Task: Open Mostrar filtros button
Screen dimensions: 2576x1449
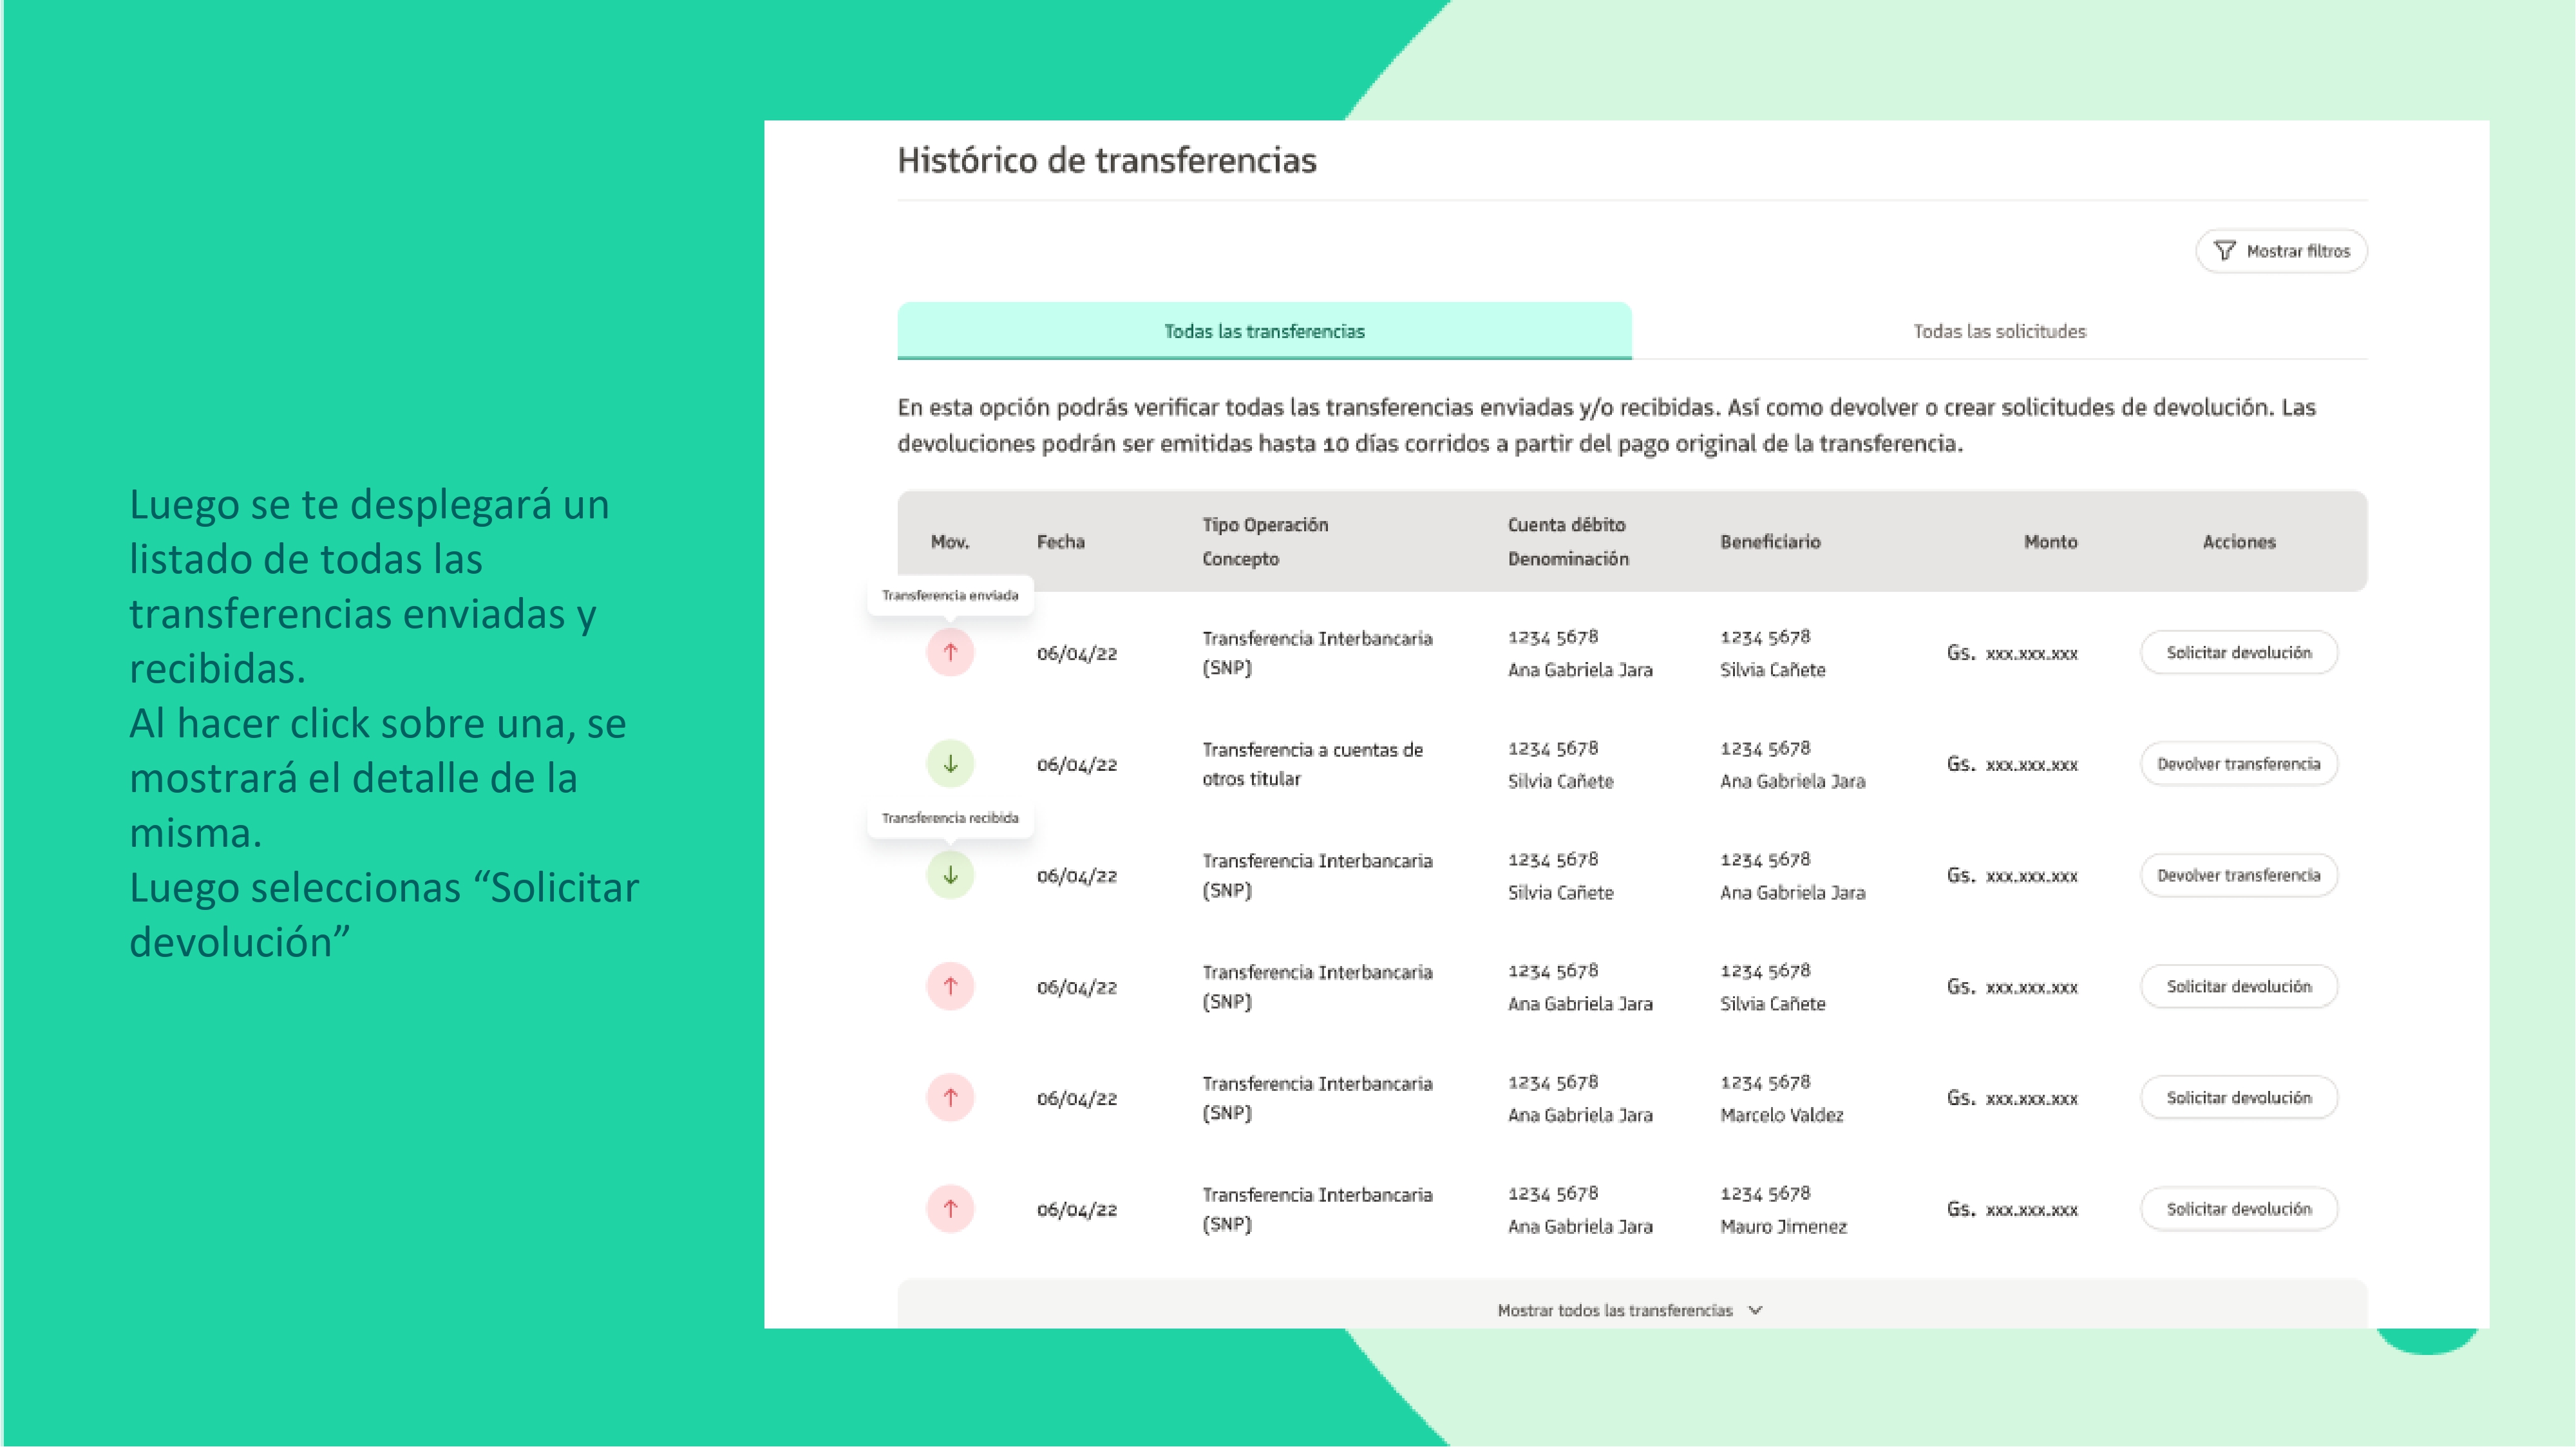Action: (x=2281, y=251)
